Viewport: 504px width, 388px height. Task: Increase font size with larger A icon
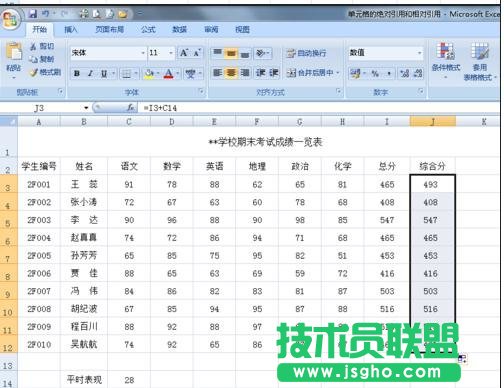click(184, 53)
